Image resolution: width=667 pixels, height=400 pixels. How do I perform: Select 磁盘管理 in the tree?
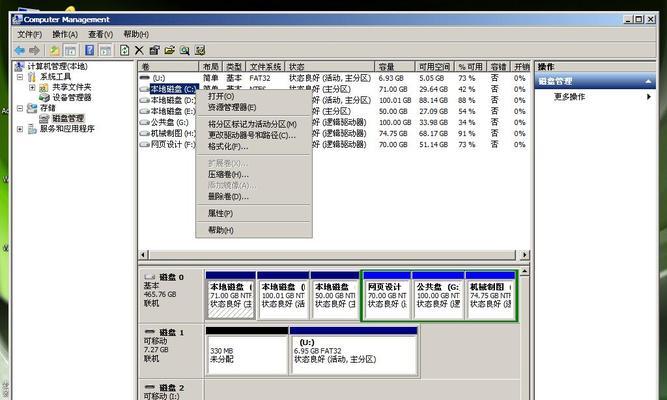click(68, 118)
